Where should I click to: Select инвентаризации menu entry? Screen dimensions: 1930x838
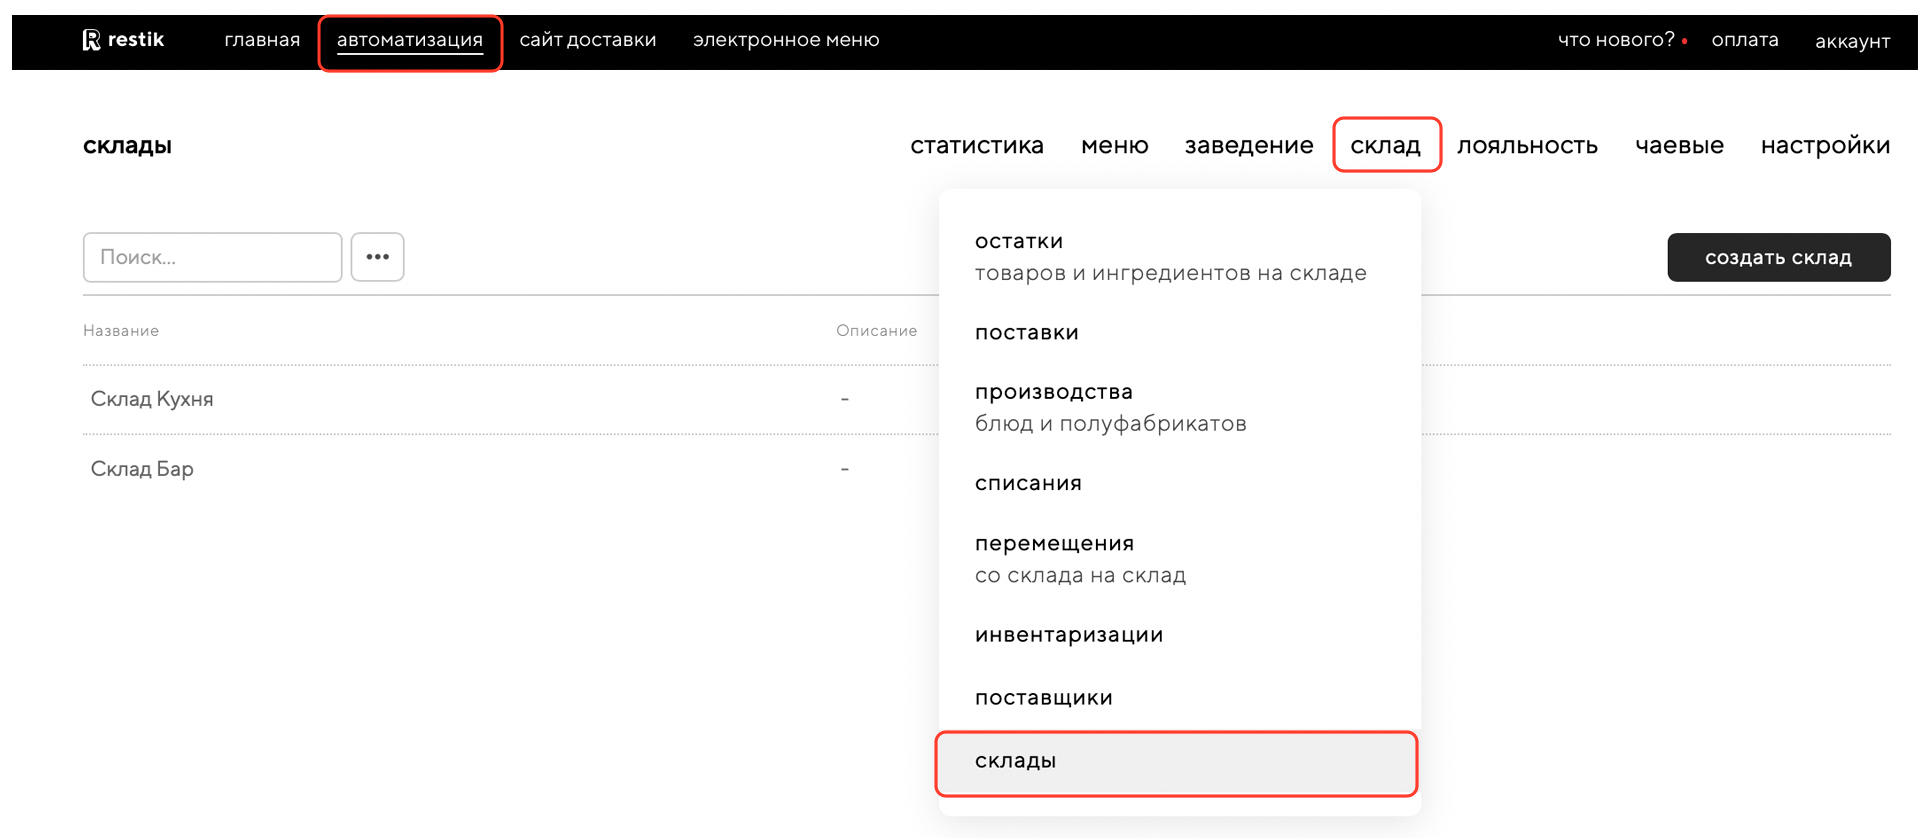(1068, 635)
